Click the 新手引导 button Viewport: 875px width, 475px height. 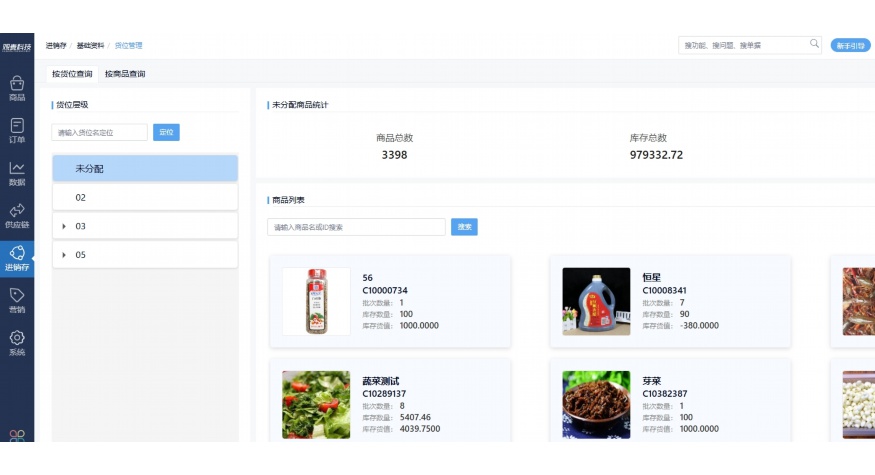click(x=850, y=46)
